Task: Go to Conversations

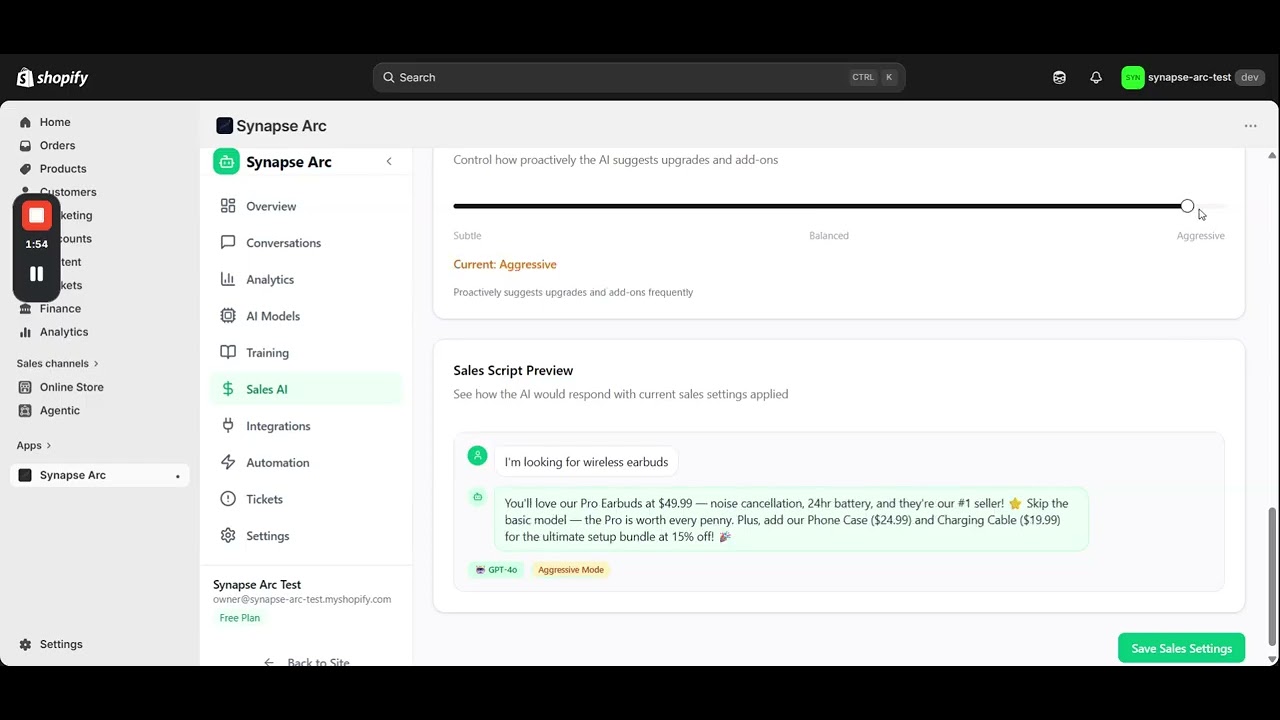Action: click(x=305, y=243)
